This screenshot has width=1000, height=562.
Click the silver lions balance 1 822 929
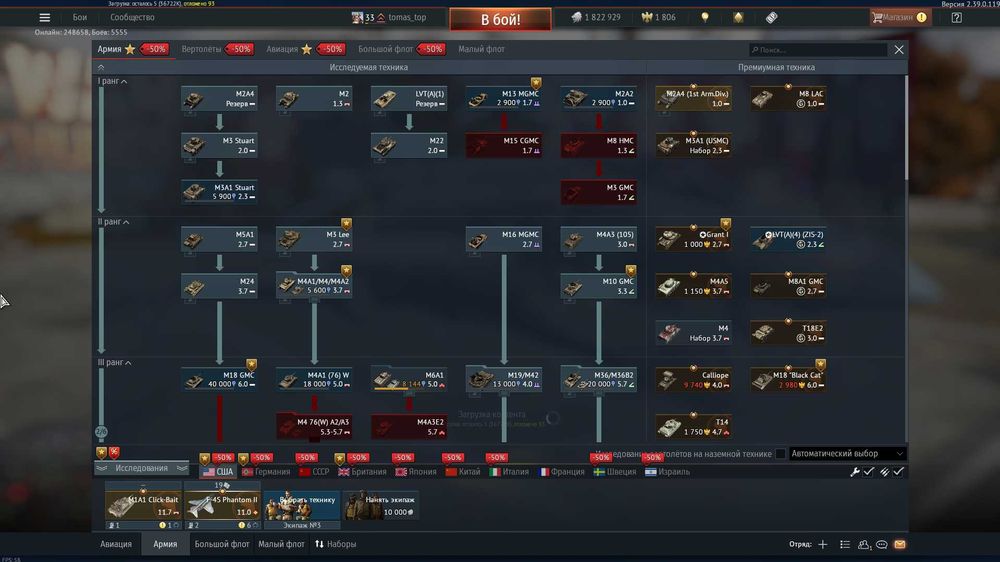[596, 17]
